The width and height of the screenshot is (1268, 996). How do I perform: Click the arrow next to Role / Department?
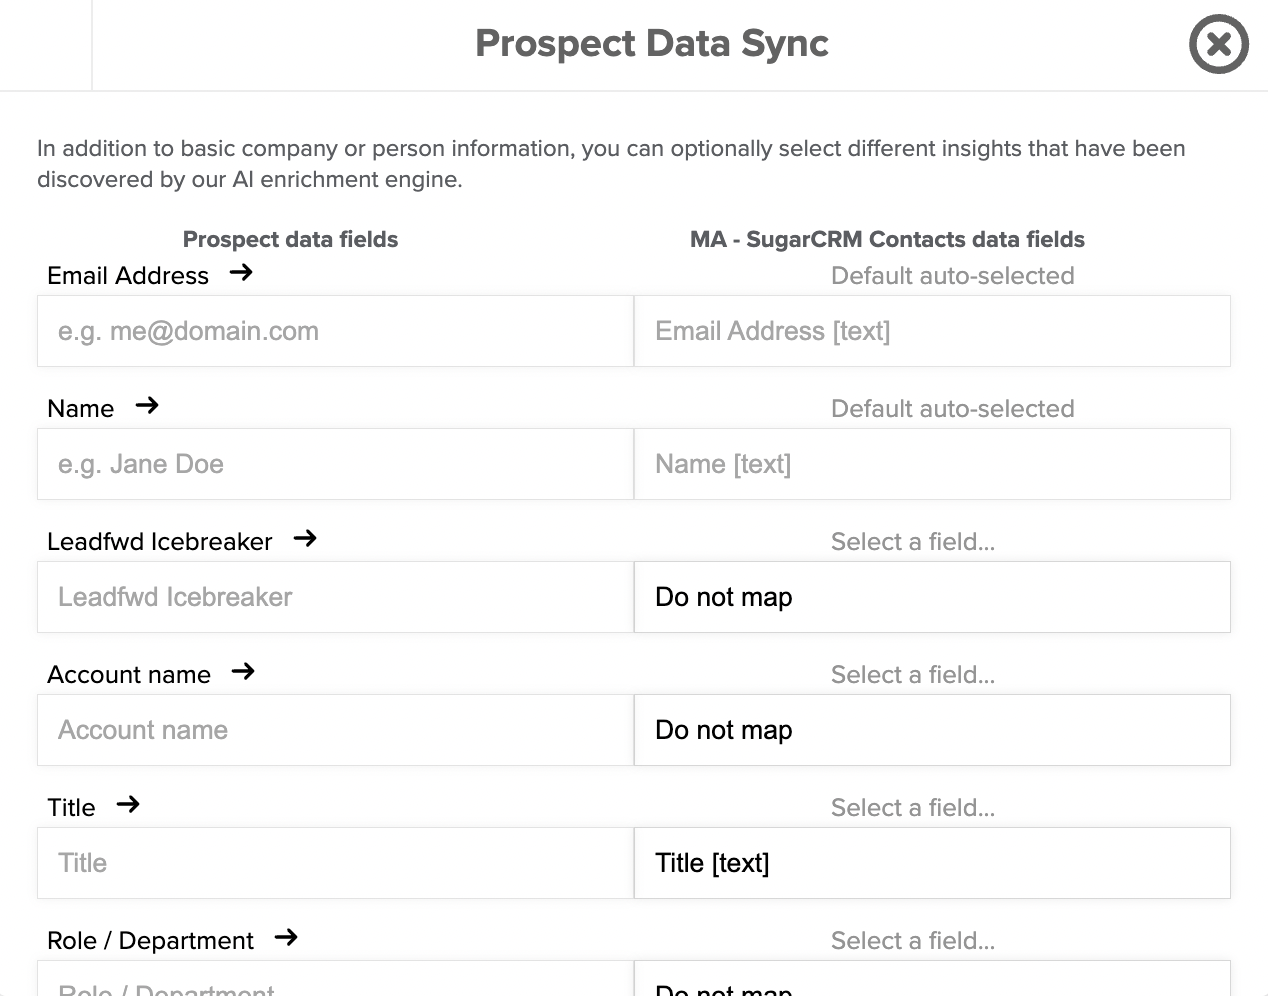point(286,937)
